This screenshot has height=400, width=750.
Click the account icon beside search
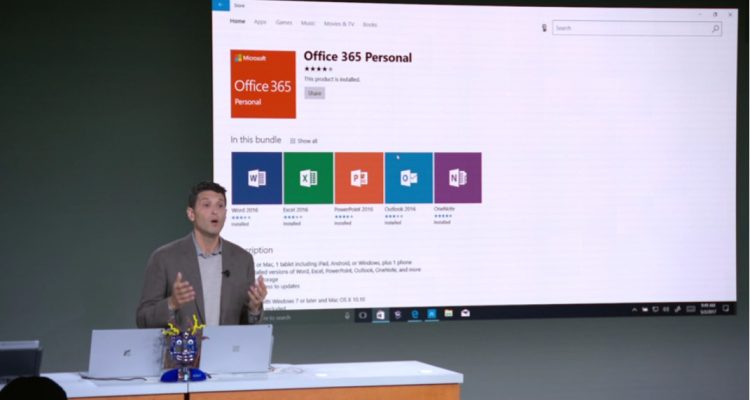(544, 28)
